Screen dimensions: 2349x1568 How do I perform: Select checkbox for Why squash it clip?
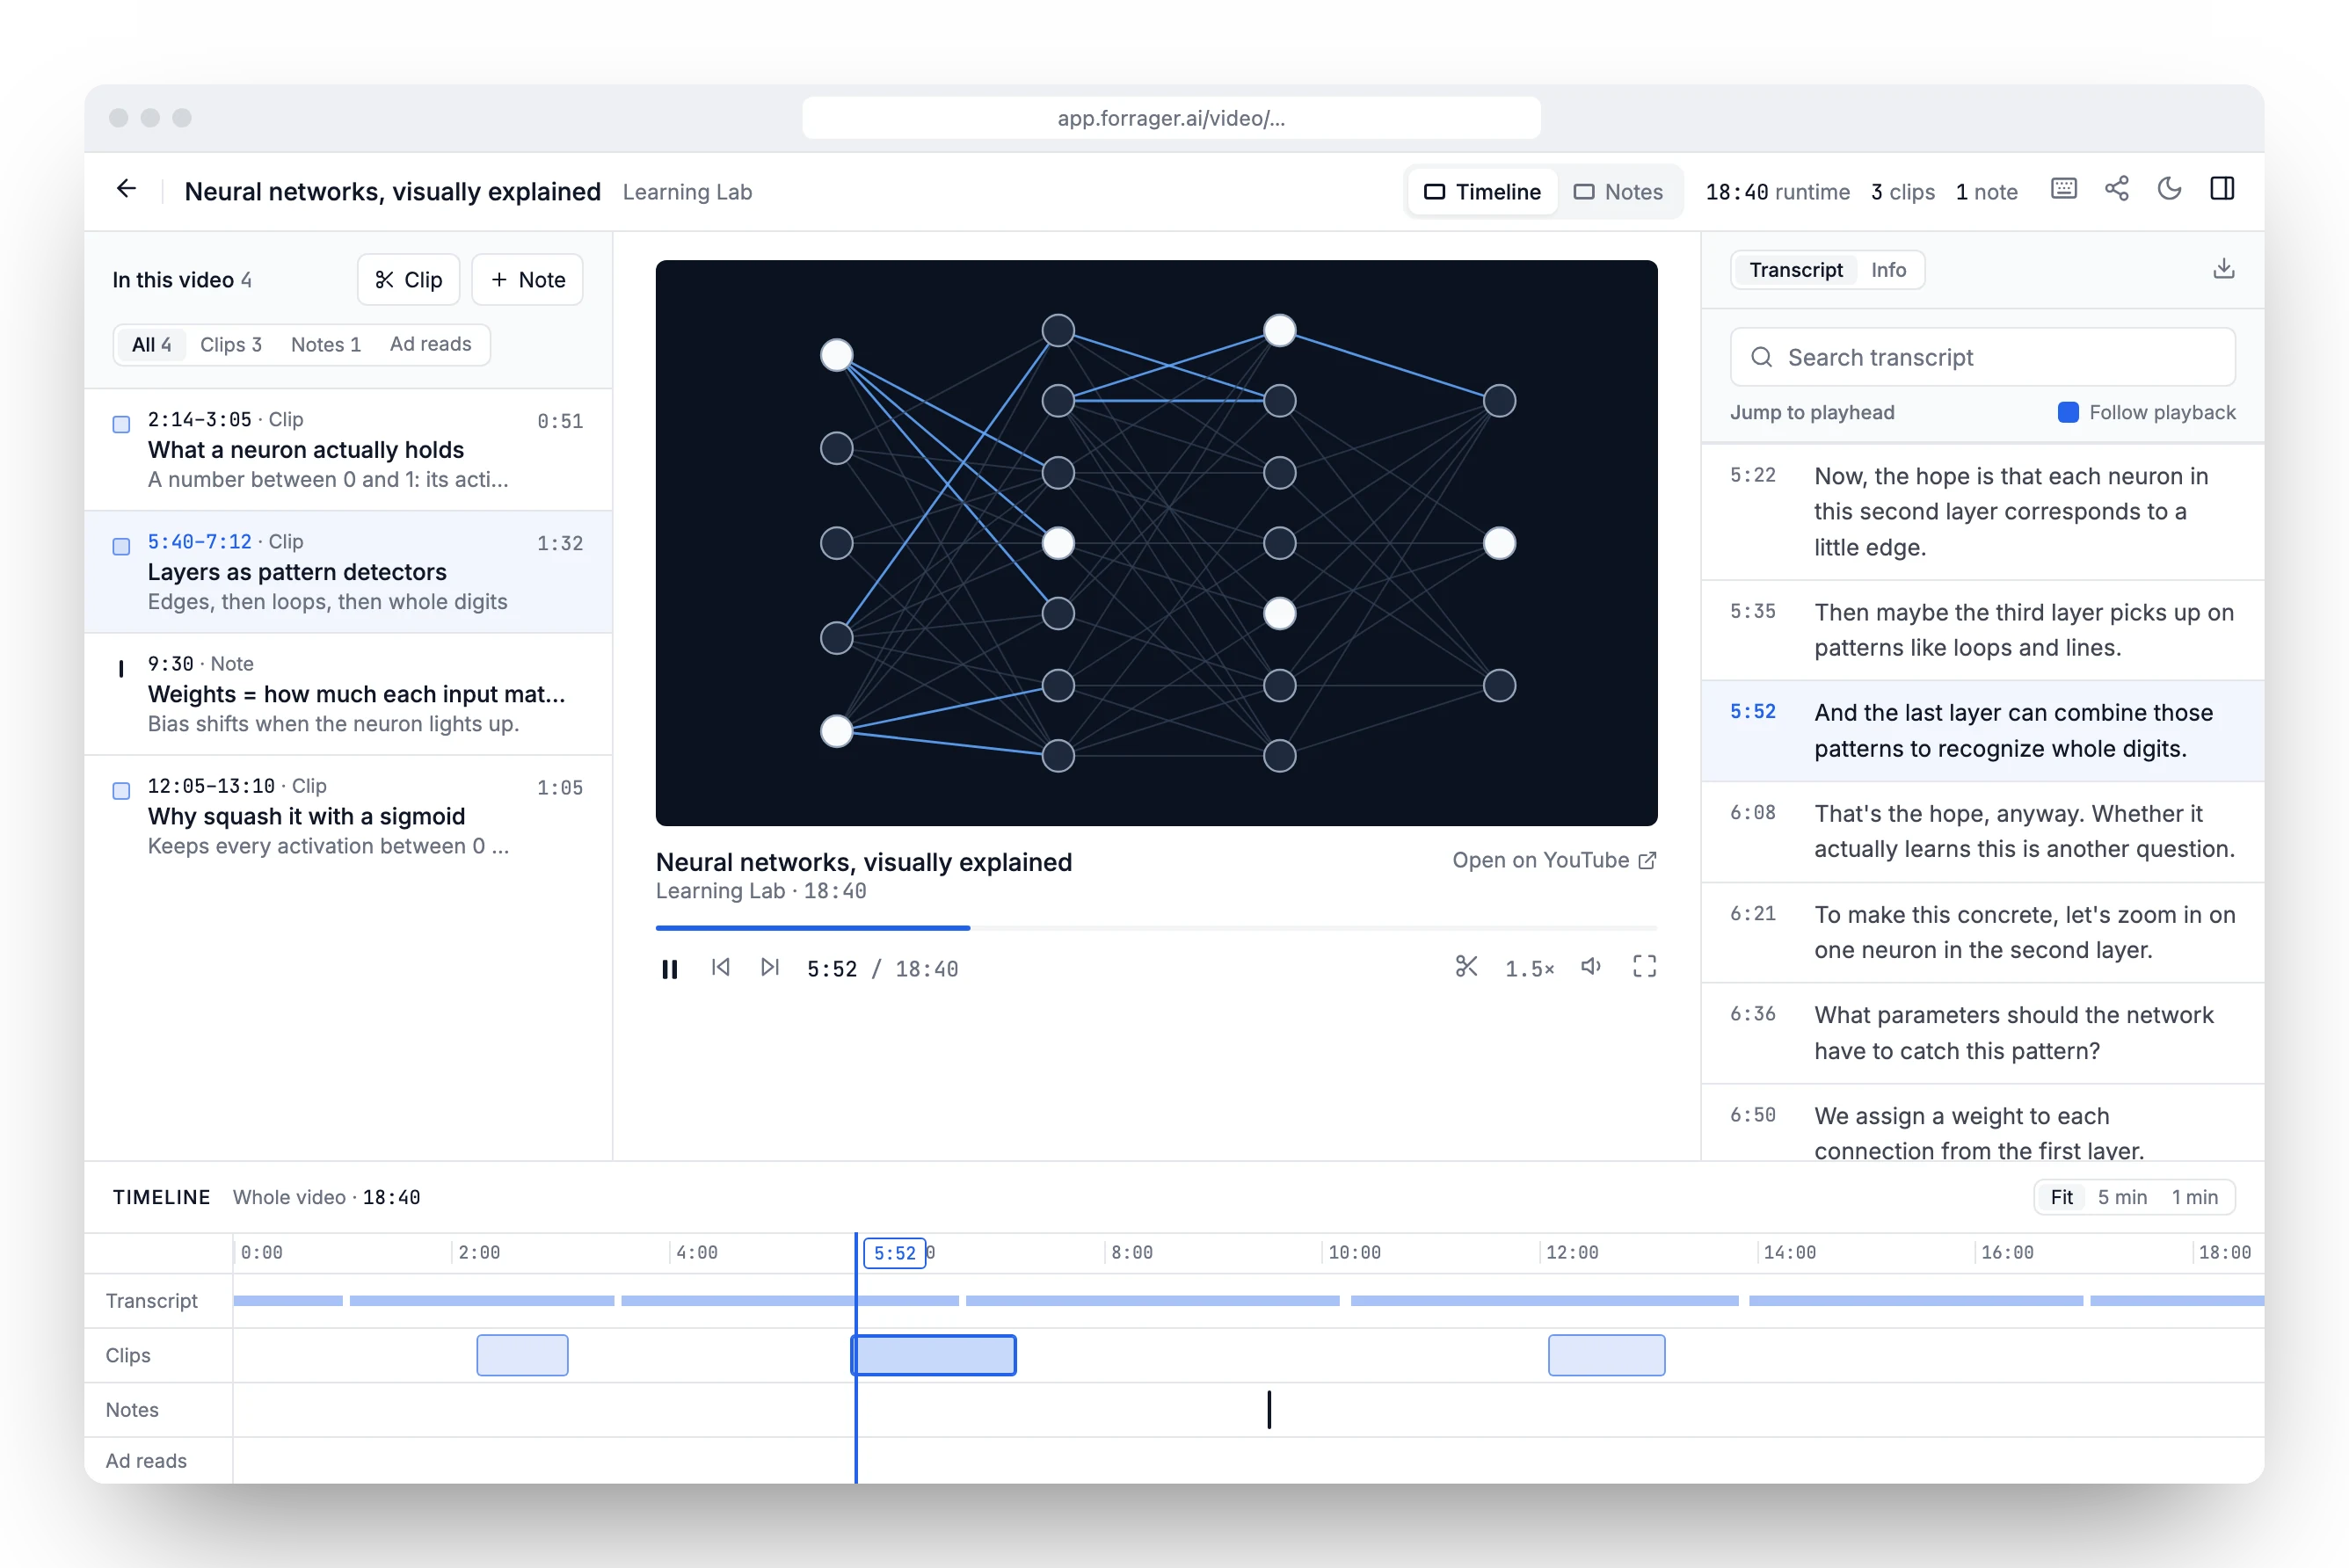tap(121, 790)
